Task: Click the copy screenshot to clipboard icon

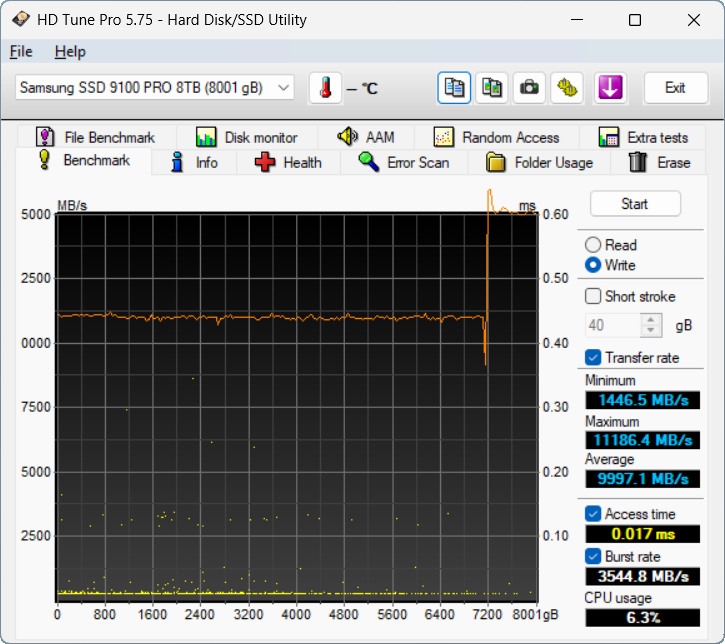Action: (492, 88)
